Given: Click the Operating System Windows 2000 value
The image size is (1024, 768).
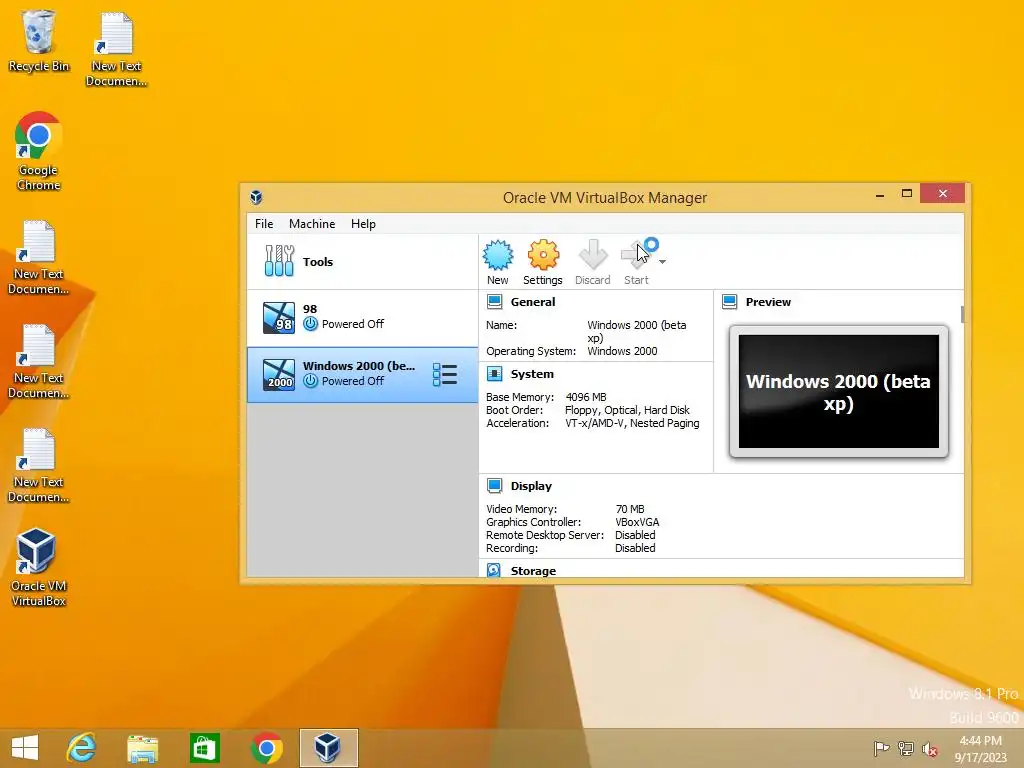Looking at the screenshot, I should 622,351.
